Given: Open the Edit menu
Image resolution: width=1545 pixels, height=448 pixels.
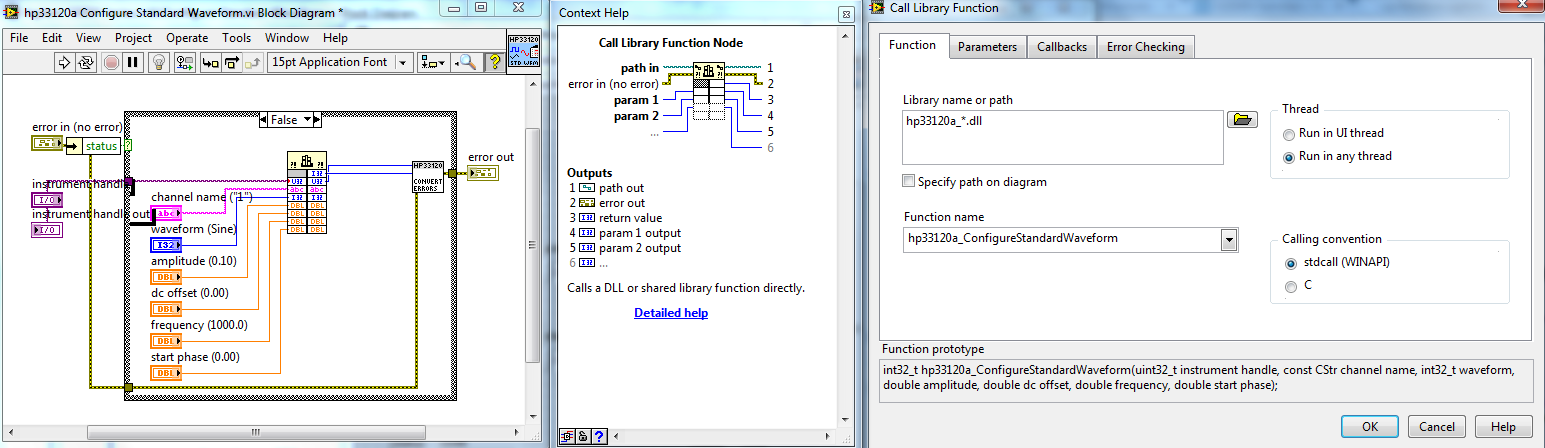Looking at the screenshot, I should [52, 38].
